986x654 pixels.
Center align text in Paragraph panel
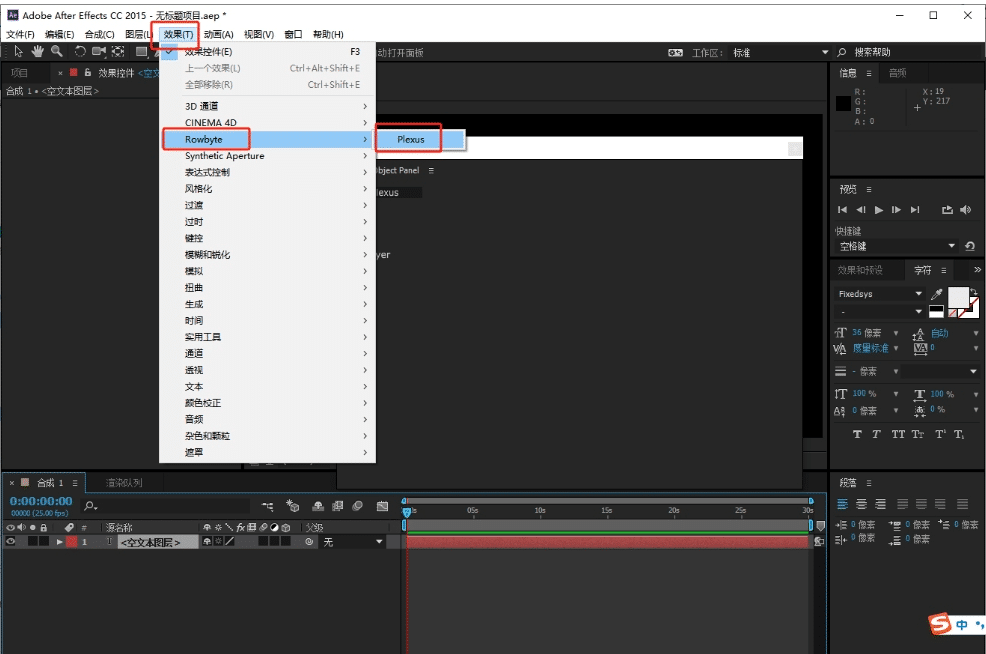click(x=861, y=505)
